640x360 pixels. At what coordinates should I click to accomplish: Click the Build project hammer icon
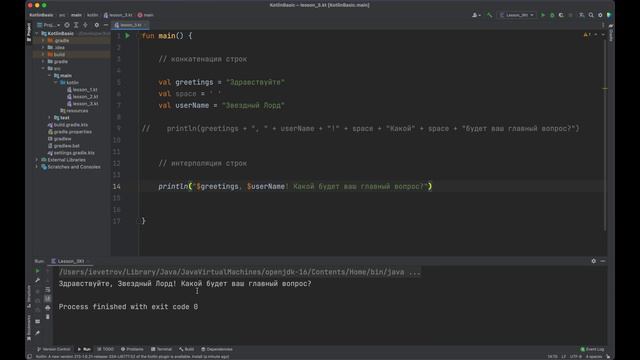(489, 15)
